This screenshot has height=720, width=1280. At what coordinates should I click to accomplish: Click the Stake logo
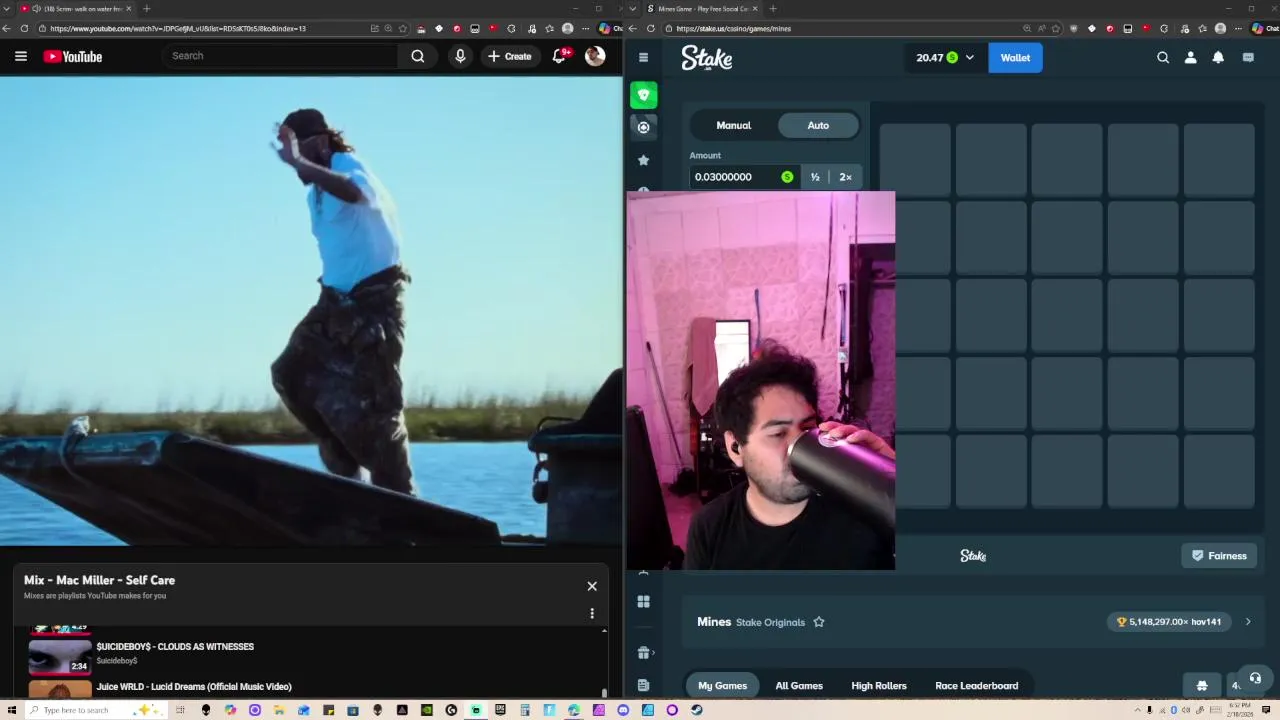click(707, 58)
